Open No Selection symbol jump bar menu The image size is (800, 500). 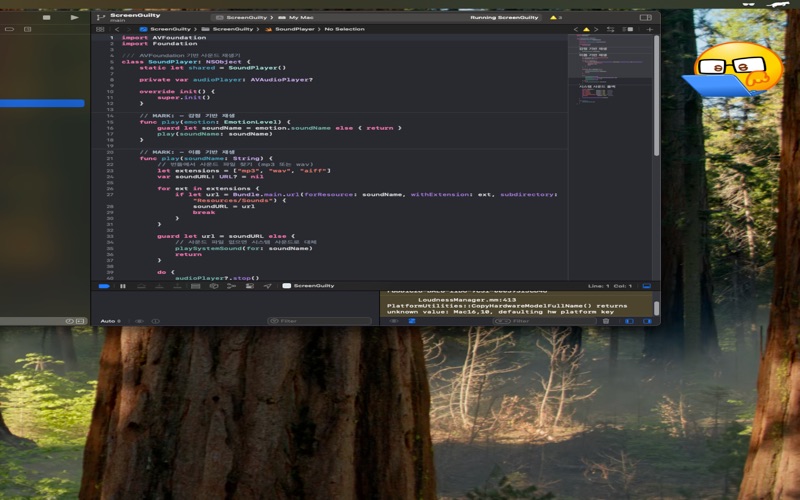[344, 29]
